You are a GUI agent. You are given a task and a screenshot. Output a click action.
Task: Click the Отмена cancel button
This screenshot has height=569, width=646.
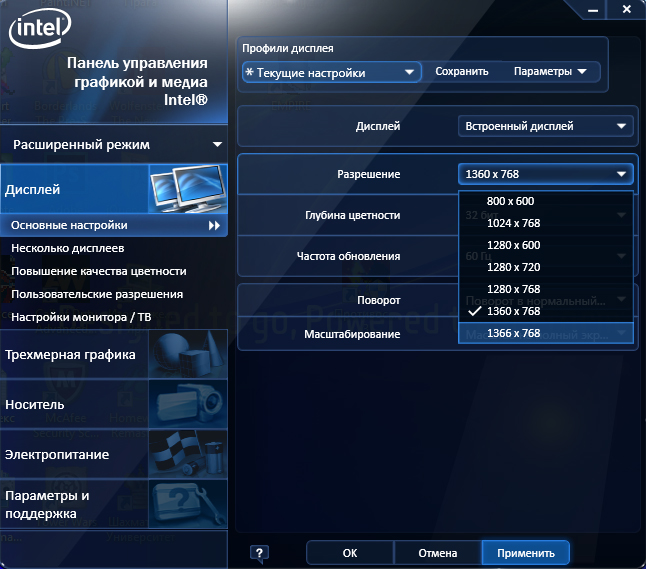point(438,553)
